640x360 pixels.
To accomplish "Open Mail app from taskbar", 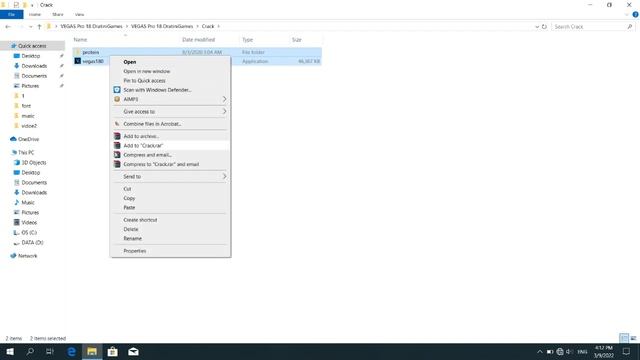I will click(133, 351).
